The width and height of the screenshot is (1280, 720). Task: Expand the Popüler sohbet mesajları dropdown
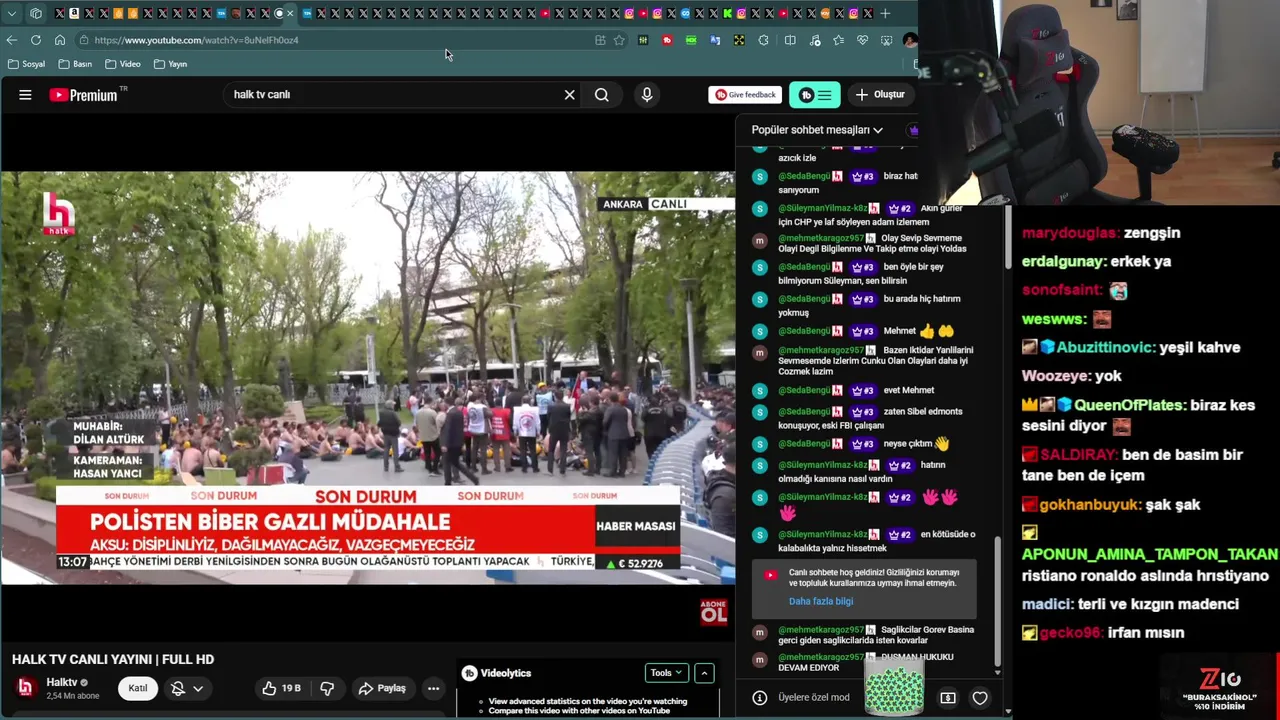point(818,130)
